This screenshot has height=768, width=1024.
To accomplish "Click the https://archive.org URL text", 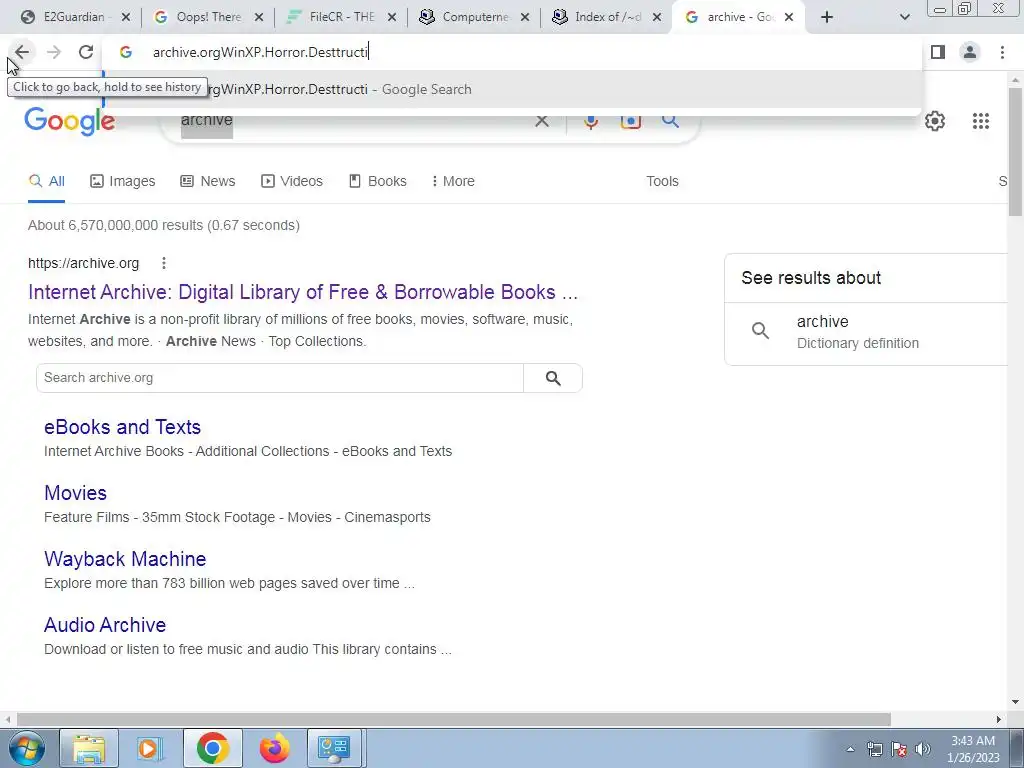I will pyautogui.click(x=84, y=263).
